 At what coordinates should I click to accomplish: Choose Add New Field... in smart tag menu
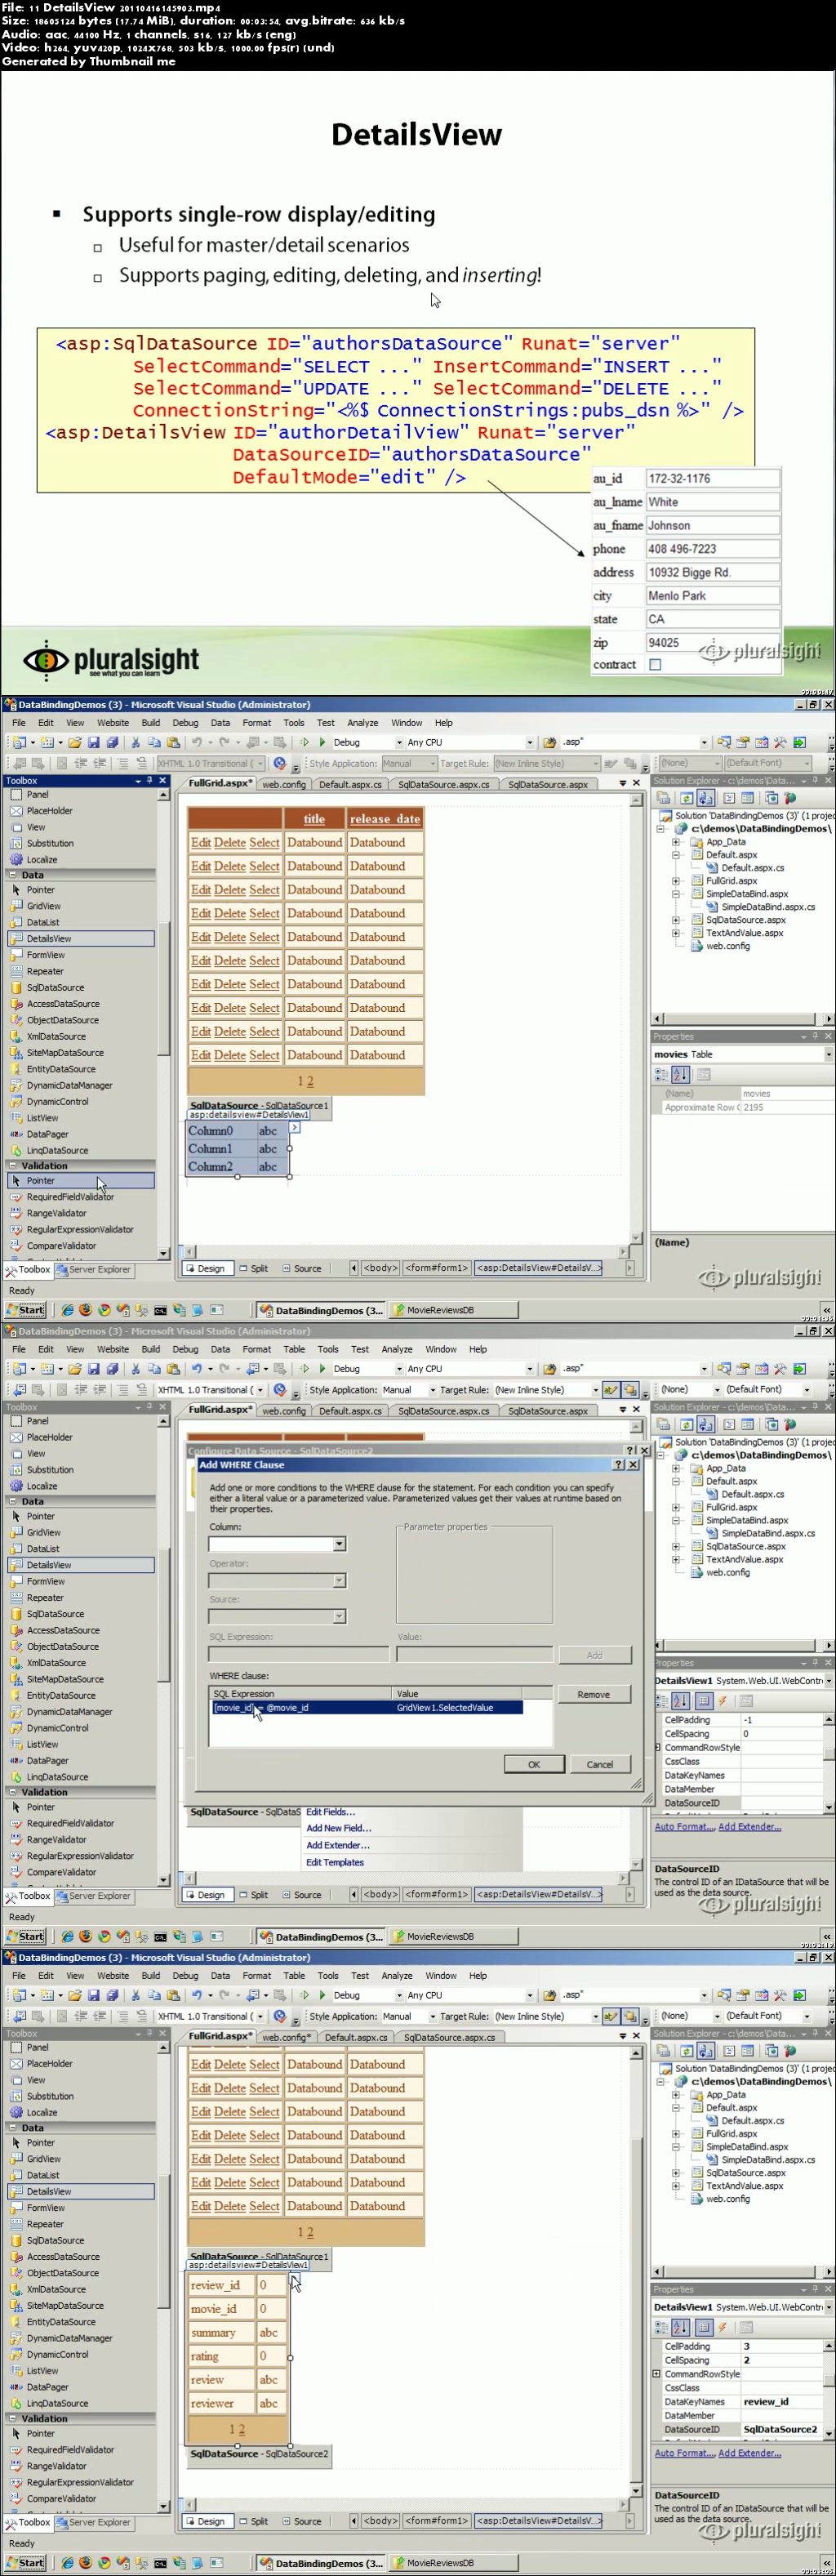point(338,1828)
